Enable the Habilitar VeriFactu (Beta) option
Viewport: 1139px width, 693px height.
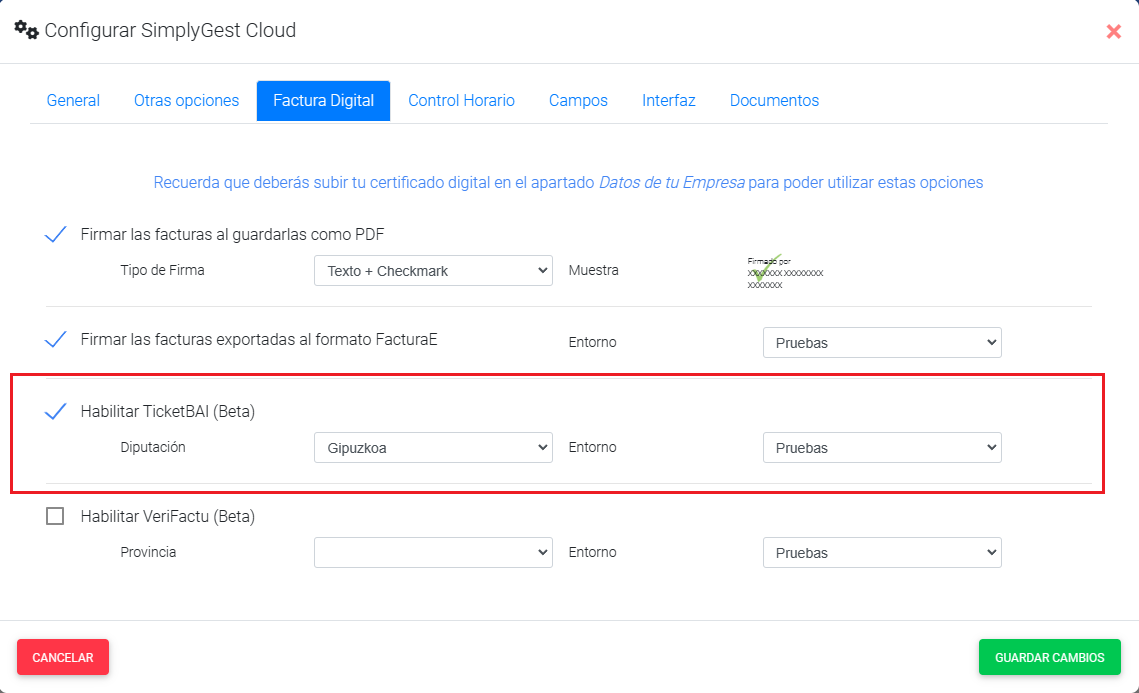click(55, 516)
